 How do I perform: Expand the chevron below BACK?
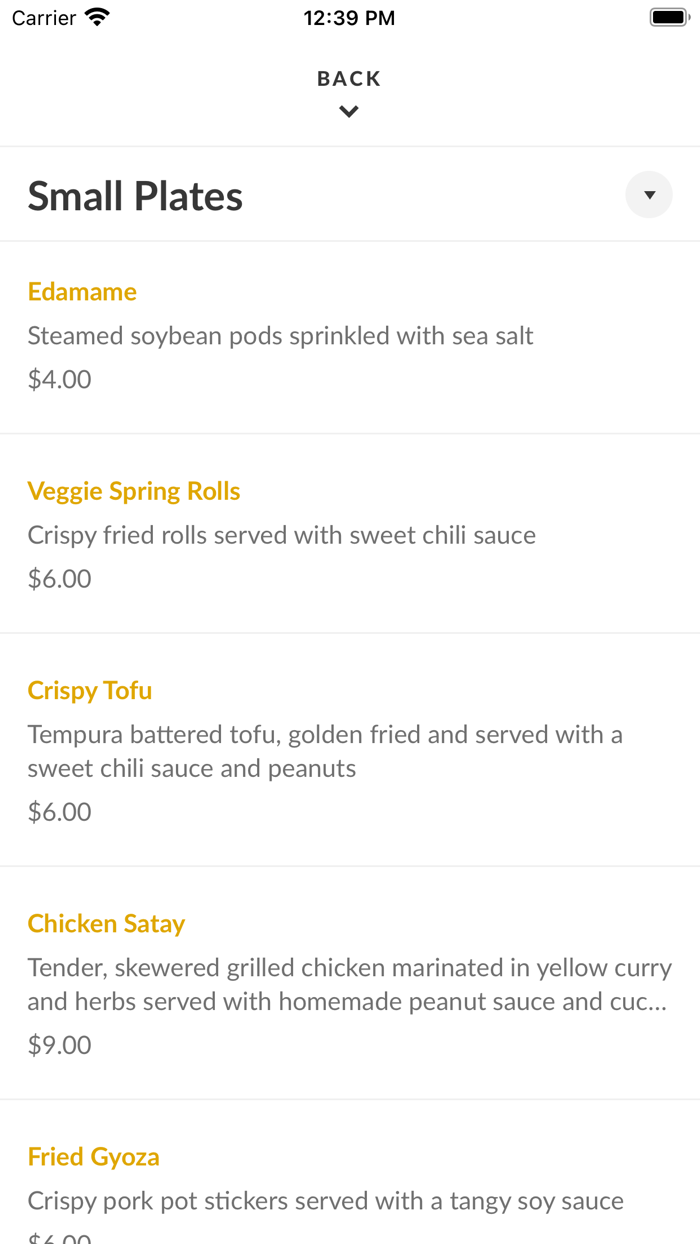coord(349,111)
